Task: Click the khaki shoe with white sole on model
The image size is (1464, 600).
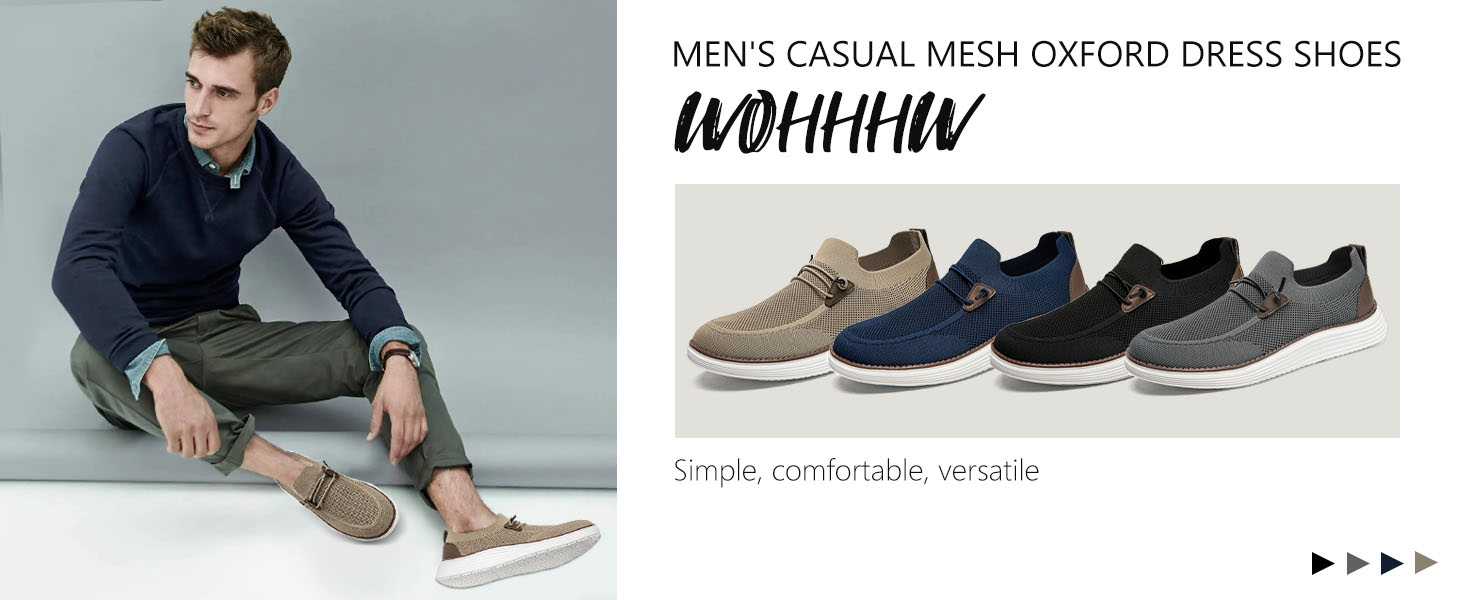Action: point(518,550)
